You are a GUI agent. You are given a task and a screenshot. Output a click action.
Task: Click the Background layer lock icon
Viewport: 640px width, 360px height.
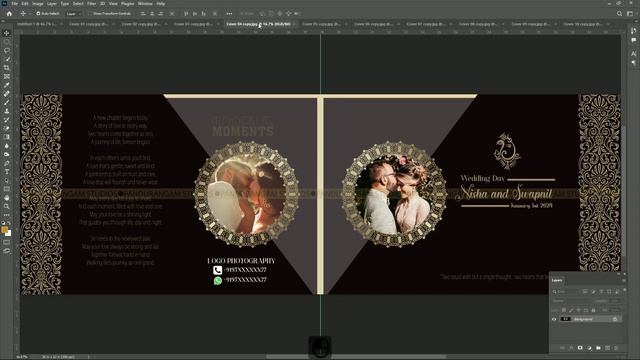coord(615,319)
